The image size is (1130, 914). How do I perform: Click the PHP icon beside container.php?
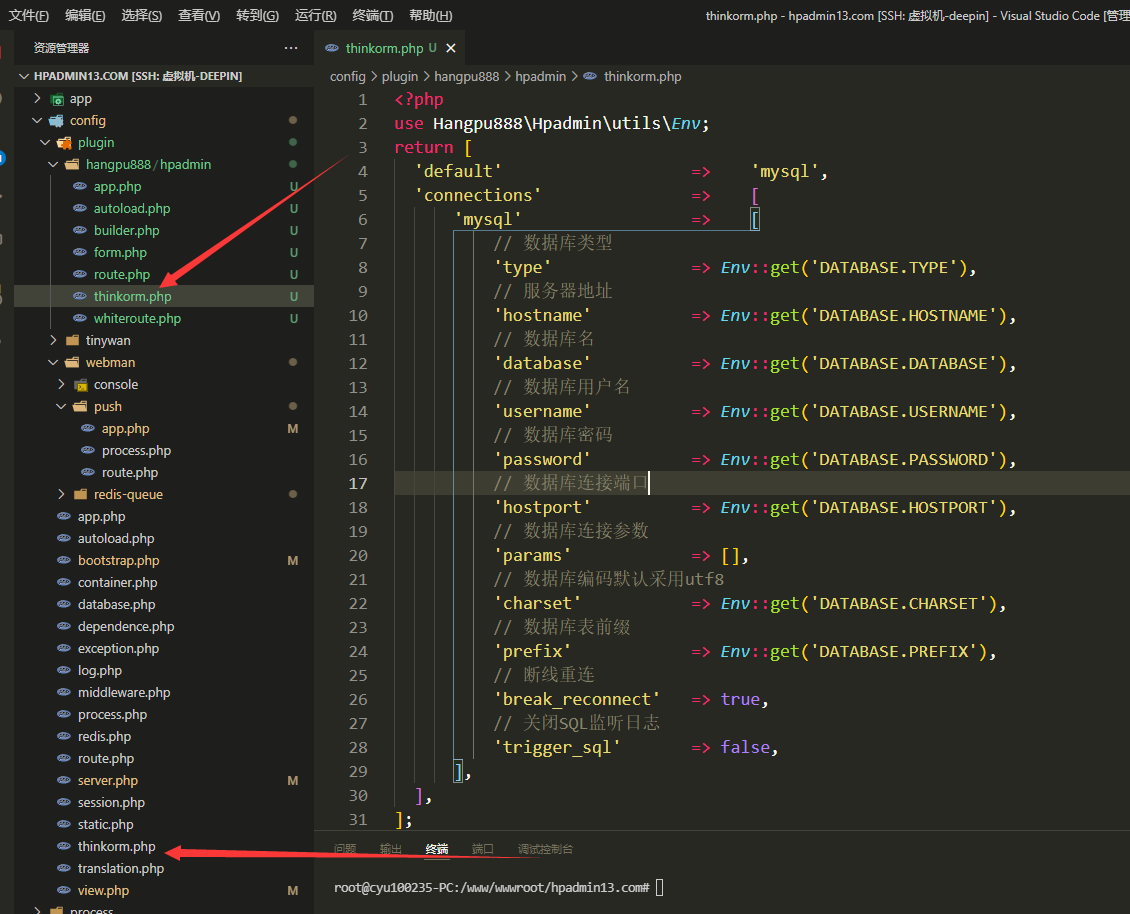point(64,582)
